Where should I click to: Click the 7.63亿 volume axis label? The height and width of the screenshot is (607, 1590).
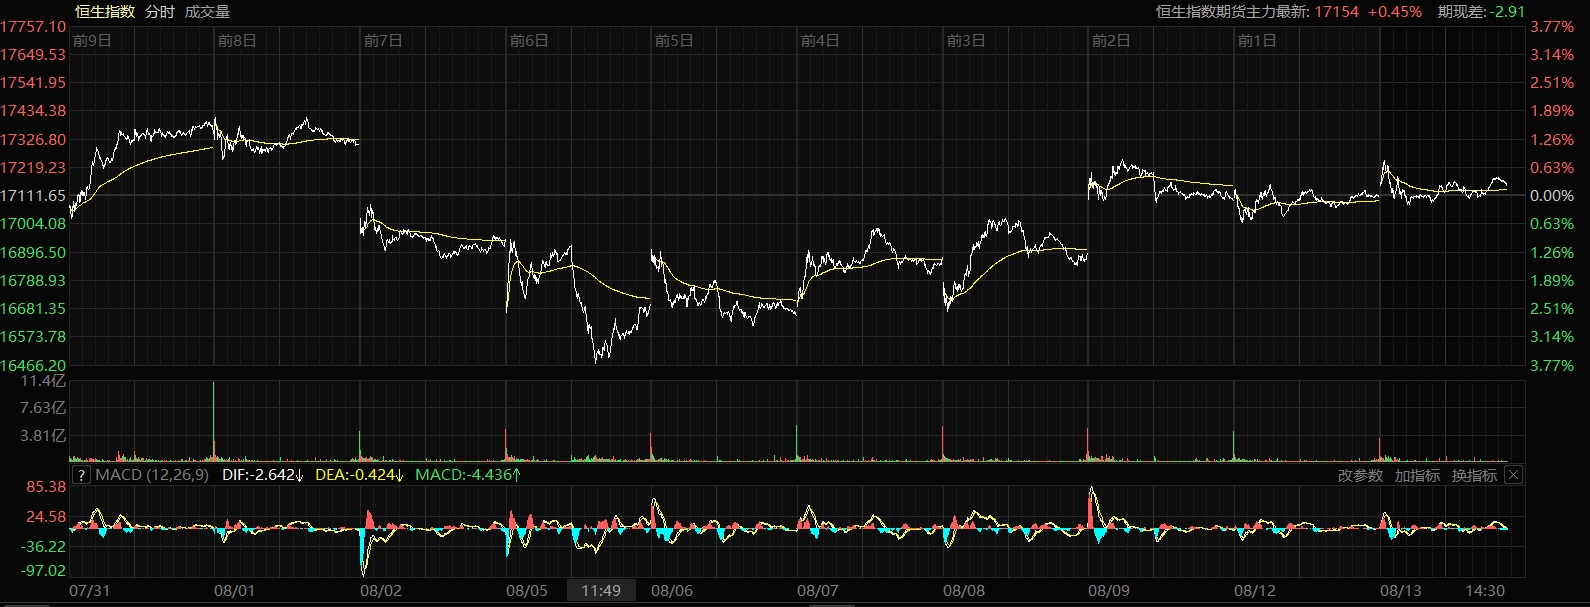(x=43, y=408)
